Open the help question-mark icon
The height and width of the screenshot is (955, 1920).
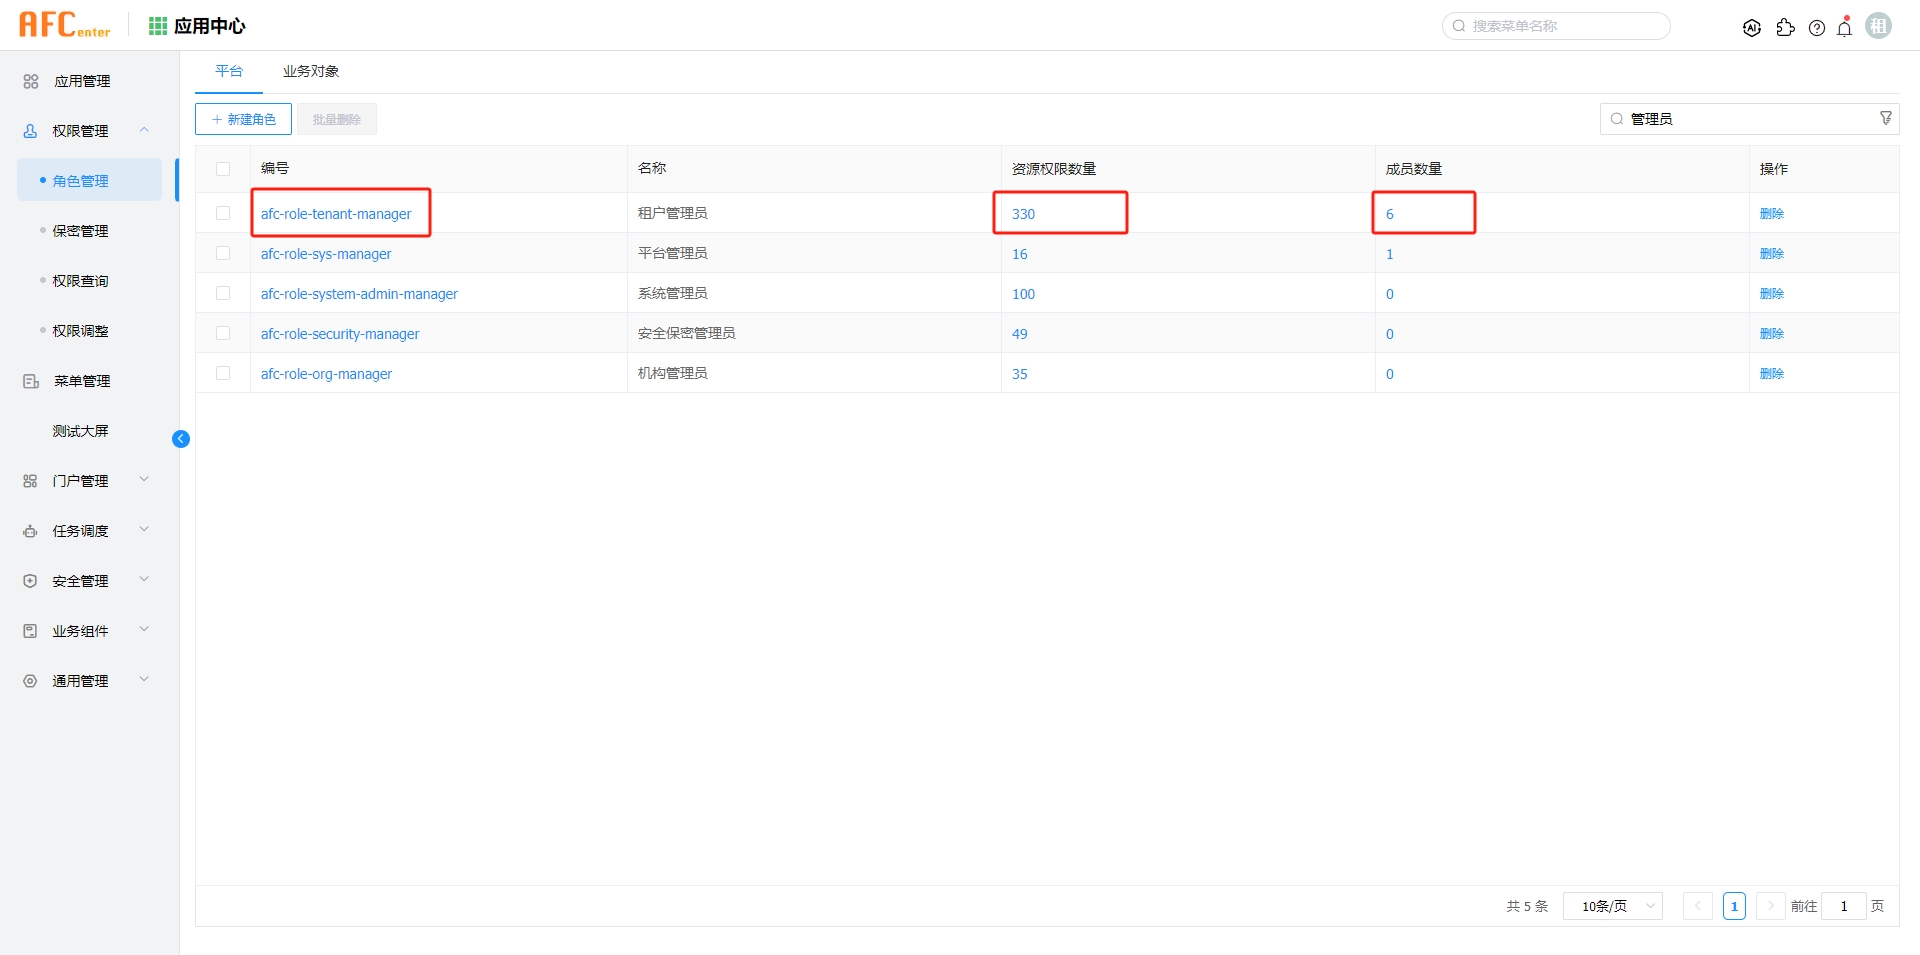click(x=1817, y=28)
